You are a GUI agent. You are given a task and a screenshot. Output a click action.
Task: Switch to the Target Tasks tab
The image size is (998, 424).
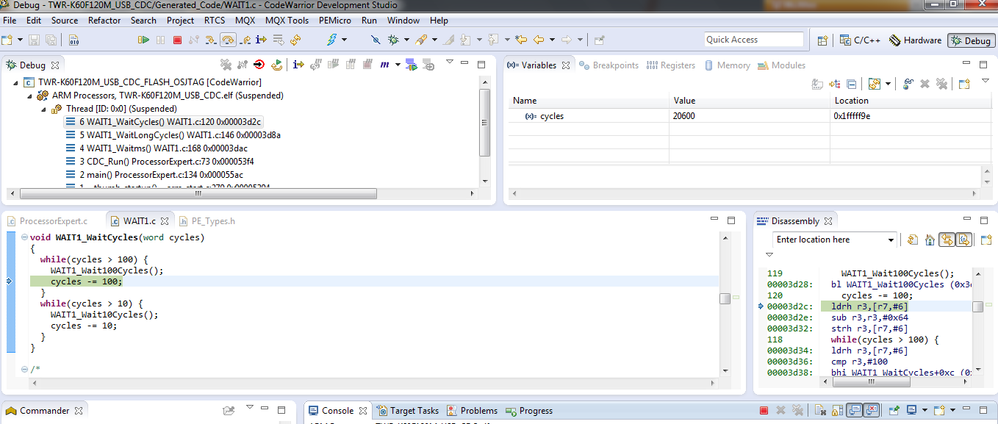click(x=407, y=411)
